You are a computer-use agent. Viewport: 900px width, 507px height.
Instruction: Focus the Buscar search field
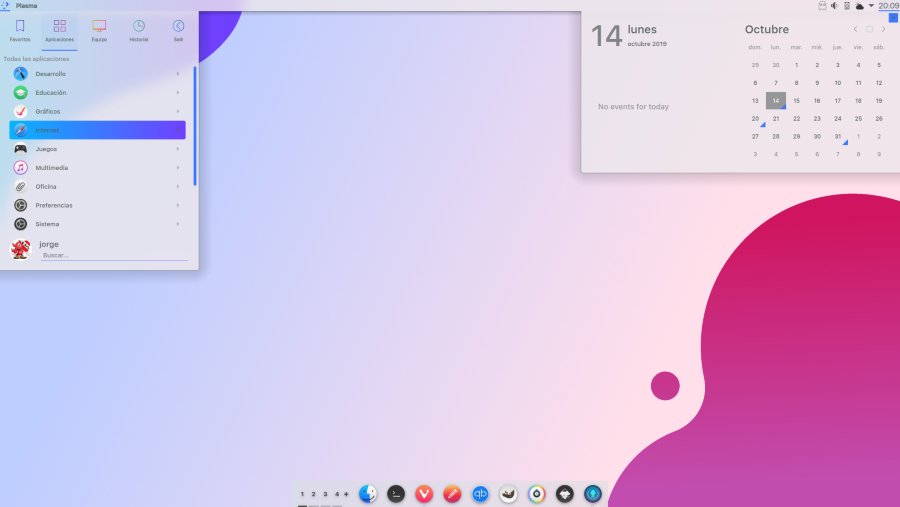pyautogui.click(x=114, y=256)
